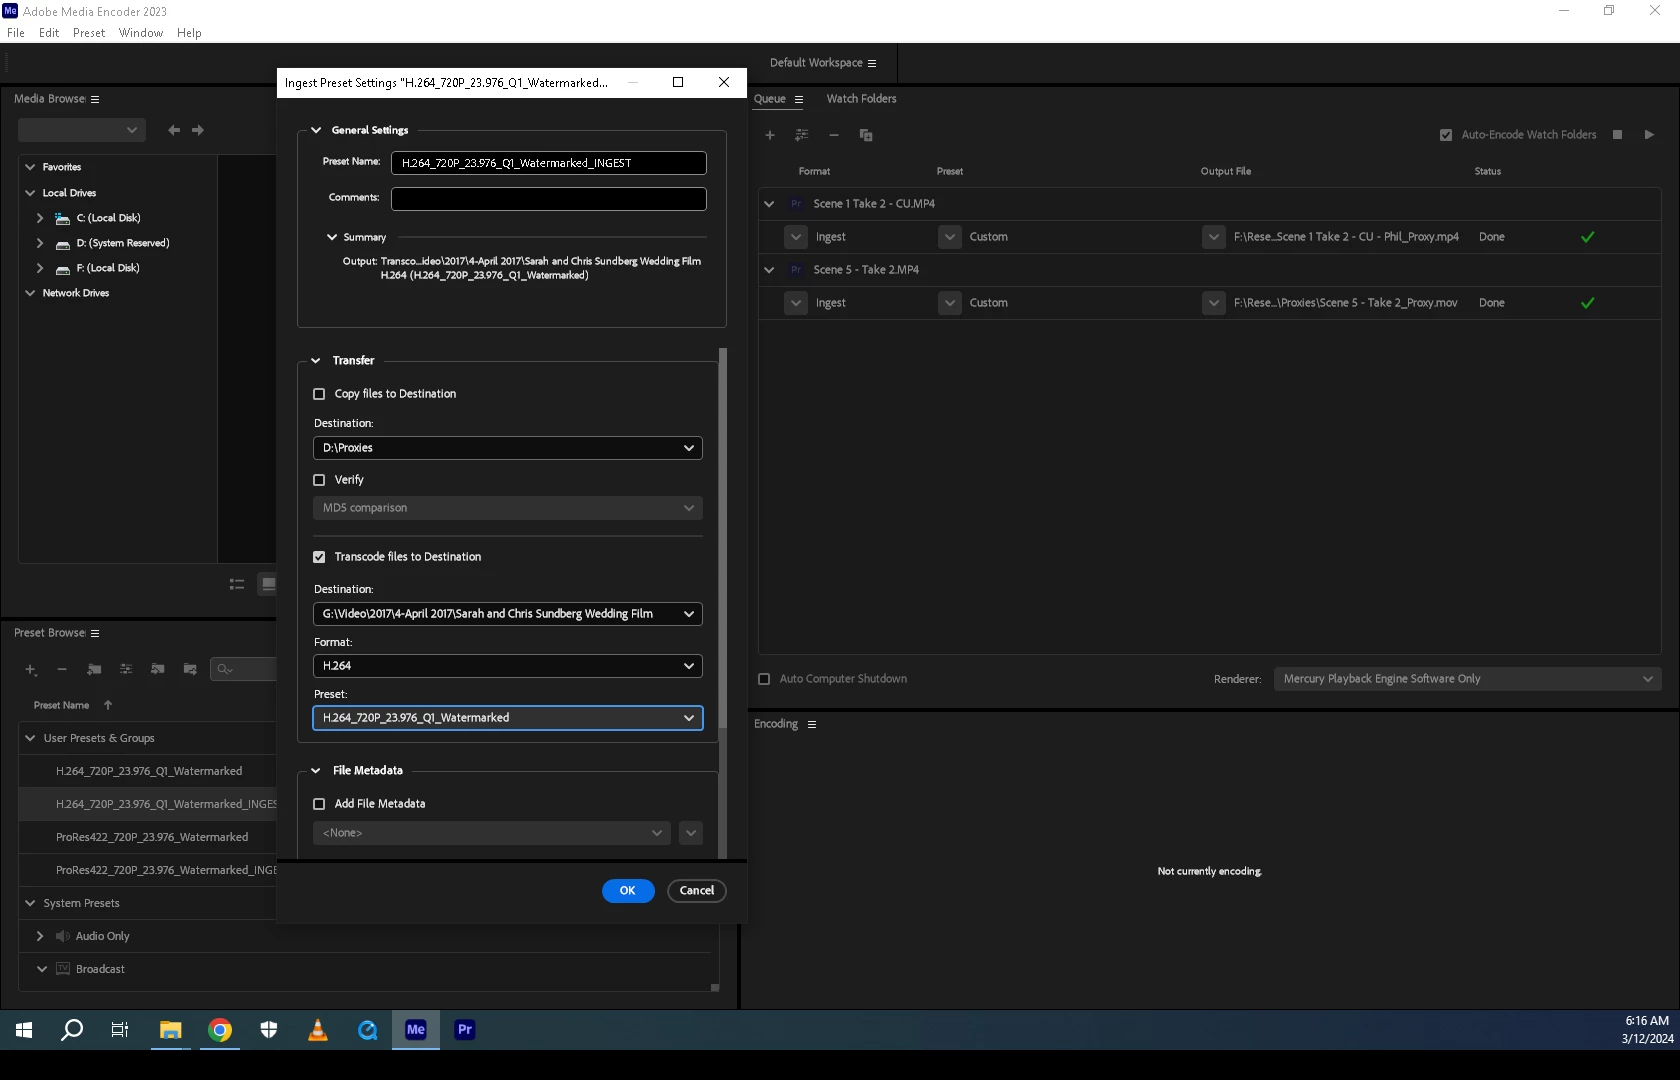Screen dimensions: 1680x1080
Task: Sort presets by Preset Name arrow
Action: point(108,705)
